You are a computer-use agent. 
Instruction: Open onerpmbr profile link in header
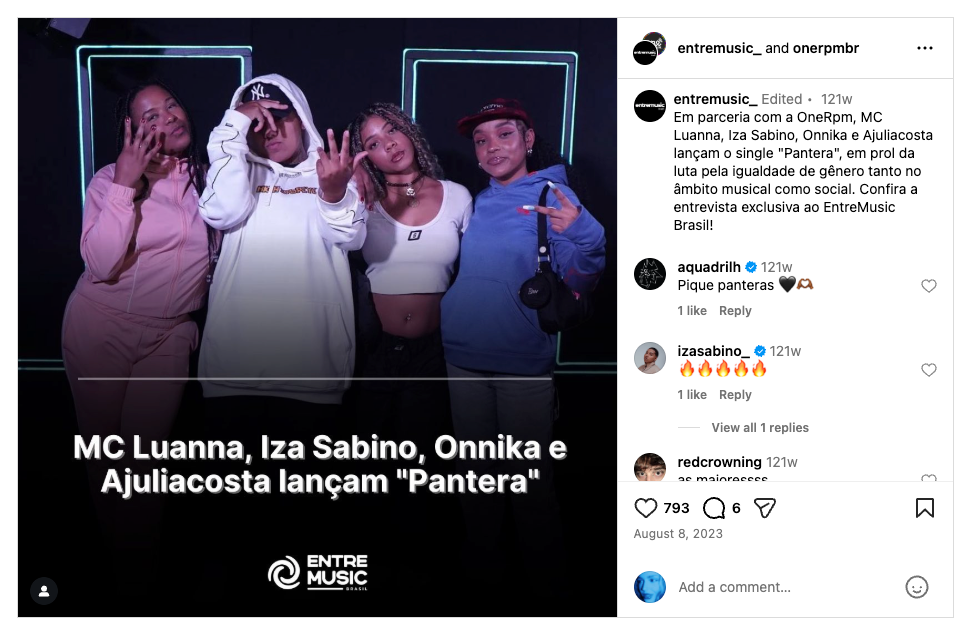pyautogui.click(x=826, y=48)
